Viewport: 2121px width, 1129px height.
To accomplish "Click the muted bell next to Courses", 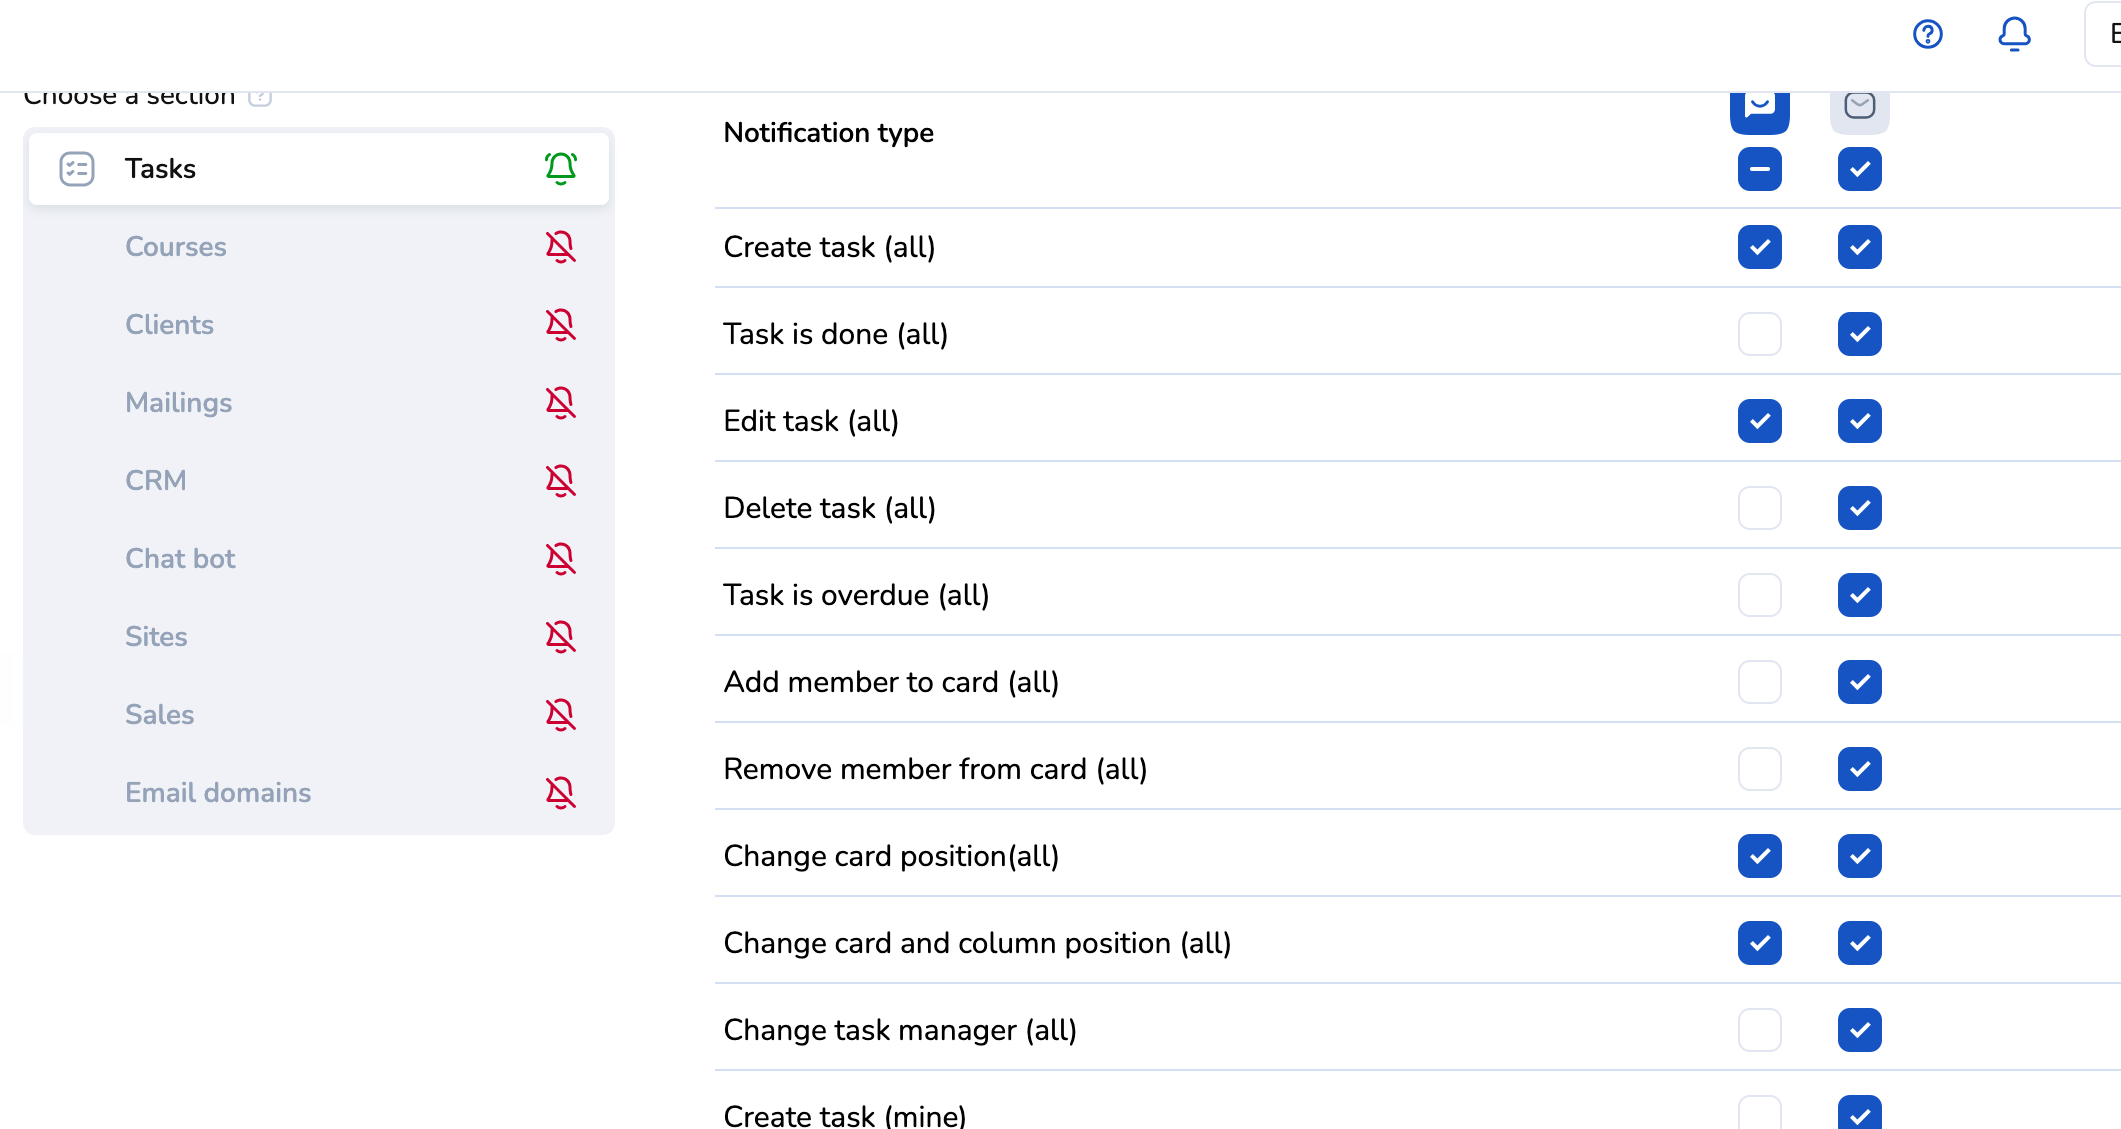I will point(561,246).
